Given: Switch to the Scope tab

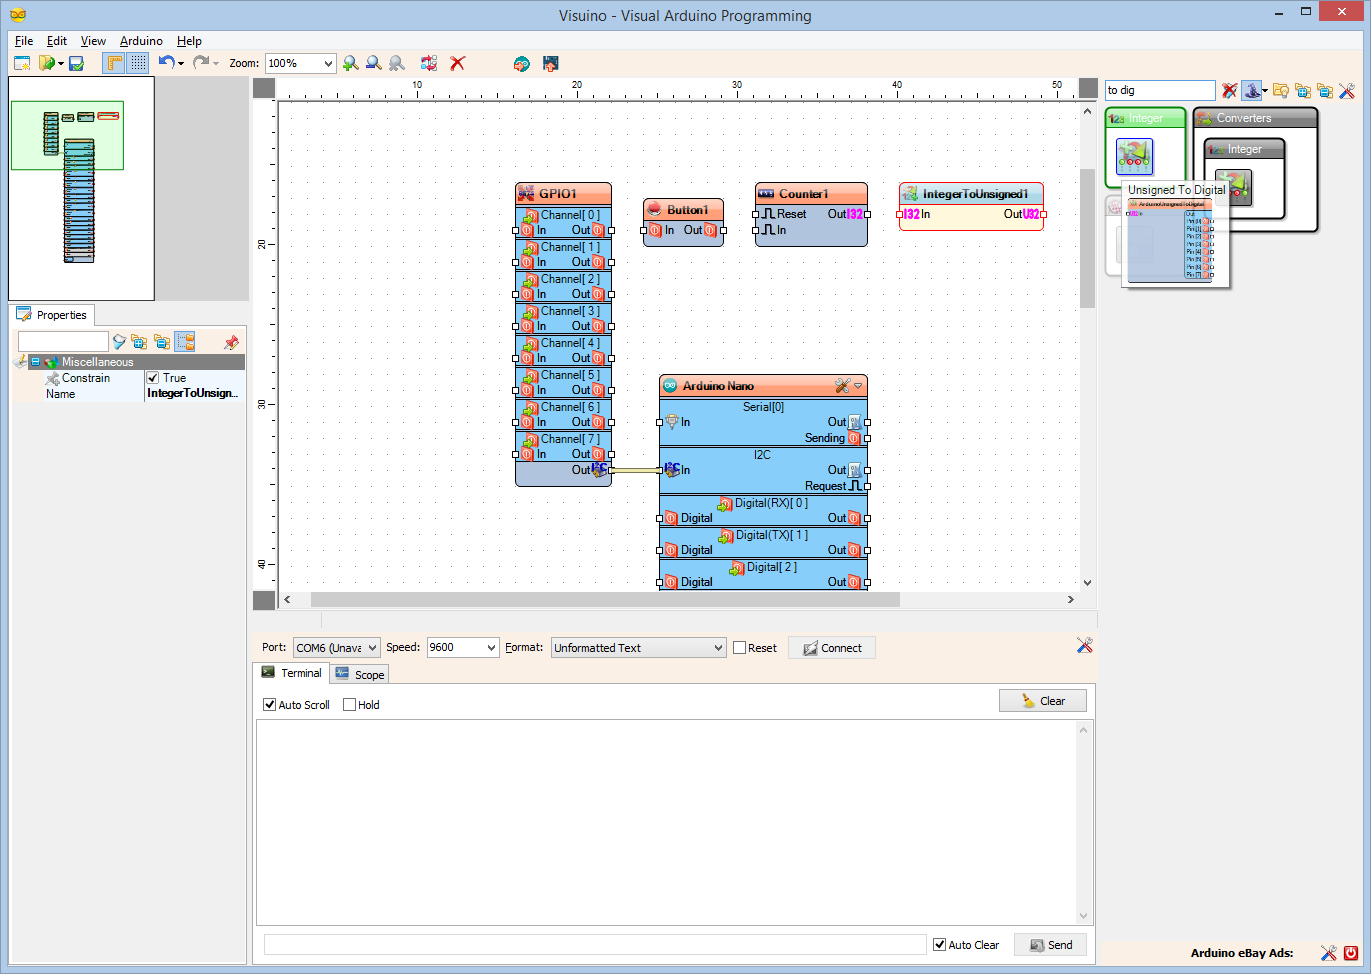Looking at the screenshot, I should click(x=359, y=673).
